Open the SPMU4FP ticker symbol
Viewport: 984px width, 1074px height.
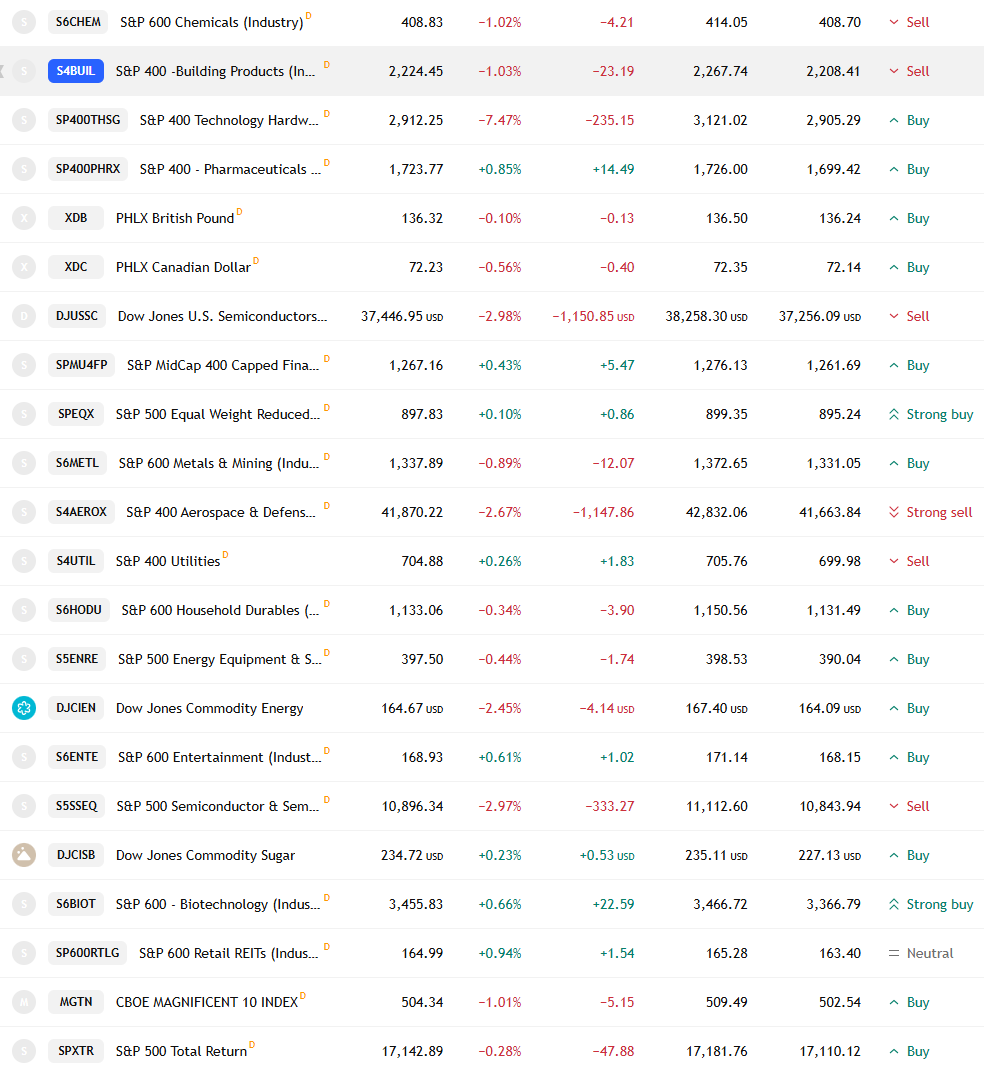point(81,365)
